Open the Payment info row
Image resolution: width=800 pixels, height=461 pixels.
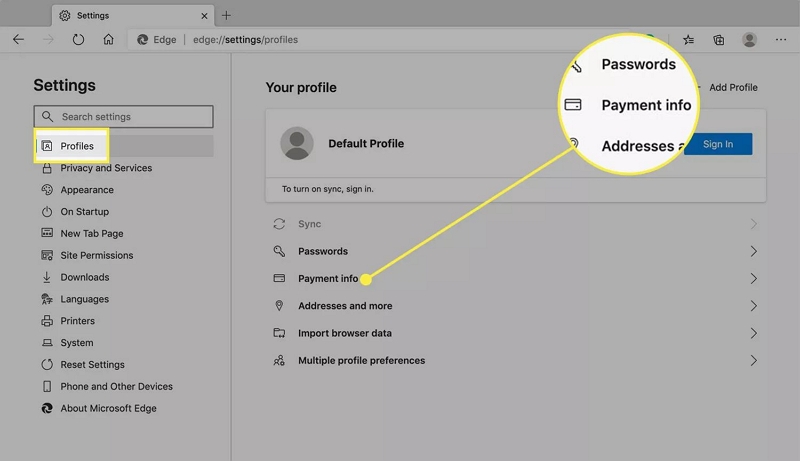[515, 278]
